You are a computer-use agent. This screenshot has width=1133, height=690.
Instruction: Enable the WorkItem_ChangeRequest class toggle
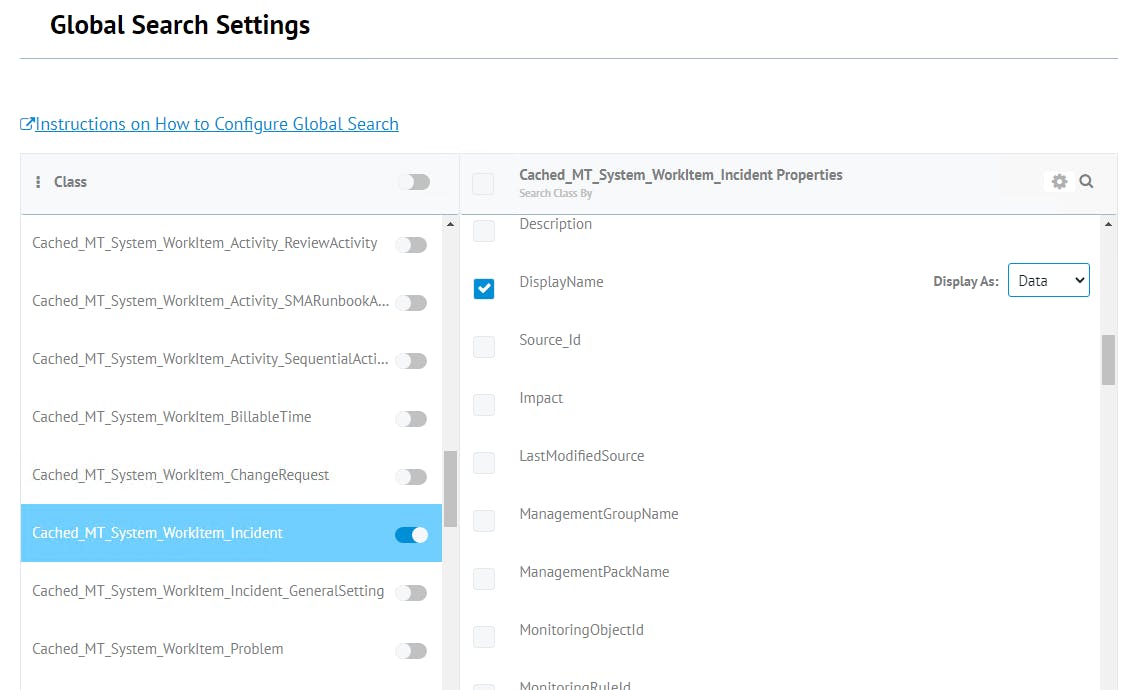(411, 477)
